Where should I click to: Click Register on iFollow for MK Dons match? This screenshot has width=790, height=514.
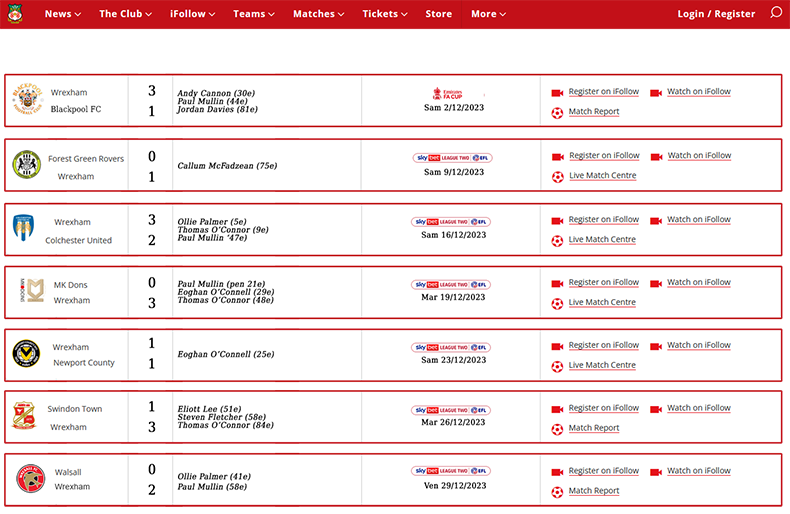coord(603,283)
